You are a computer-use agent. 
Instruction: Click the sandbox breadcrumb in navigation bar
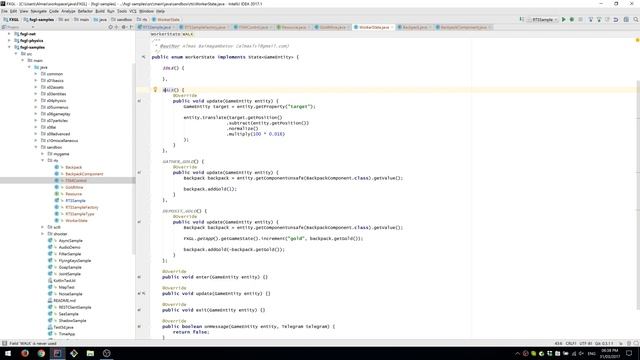(x=122, y=19)
